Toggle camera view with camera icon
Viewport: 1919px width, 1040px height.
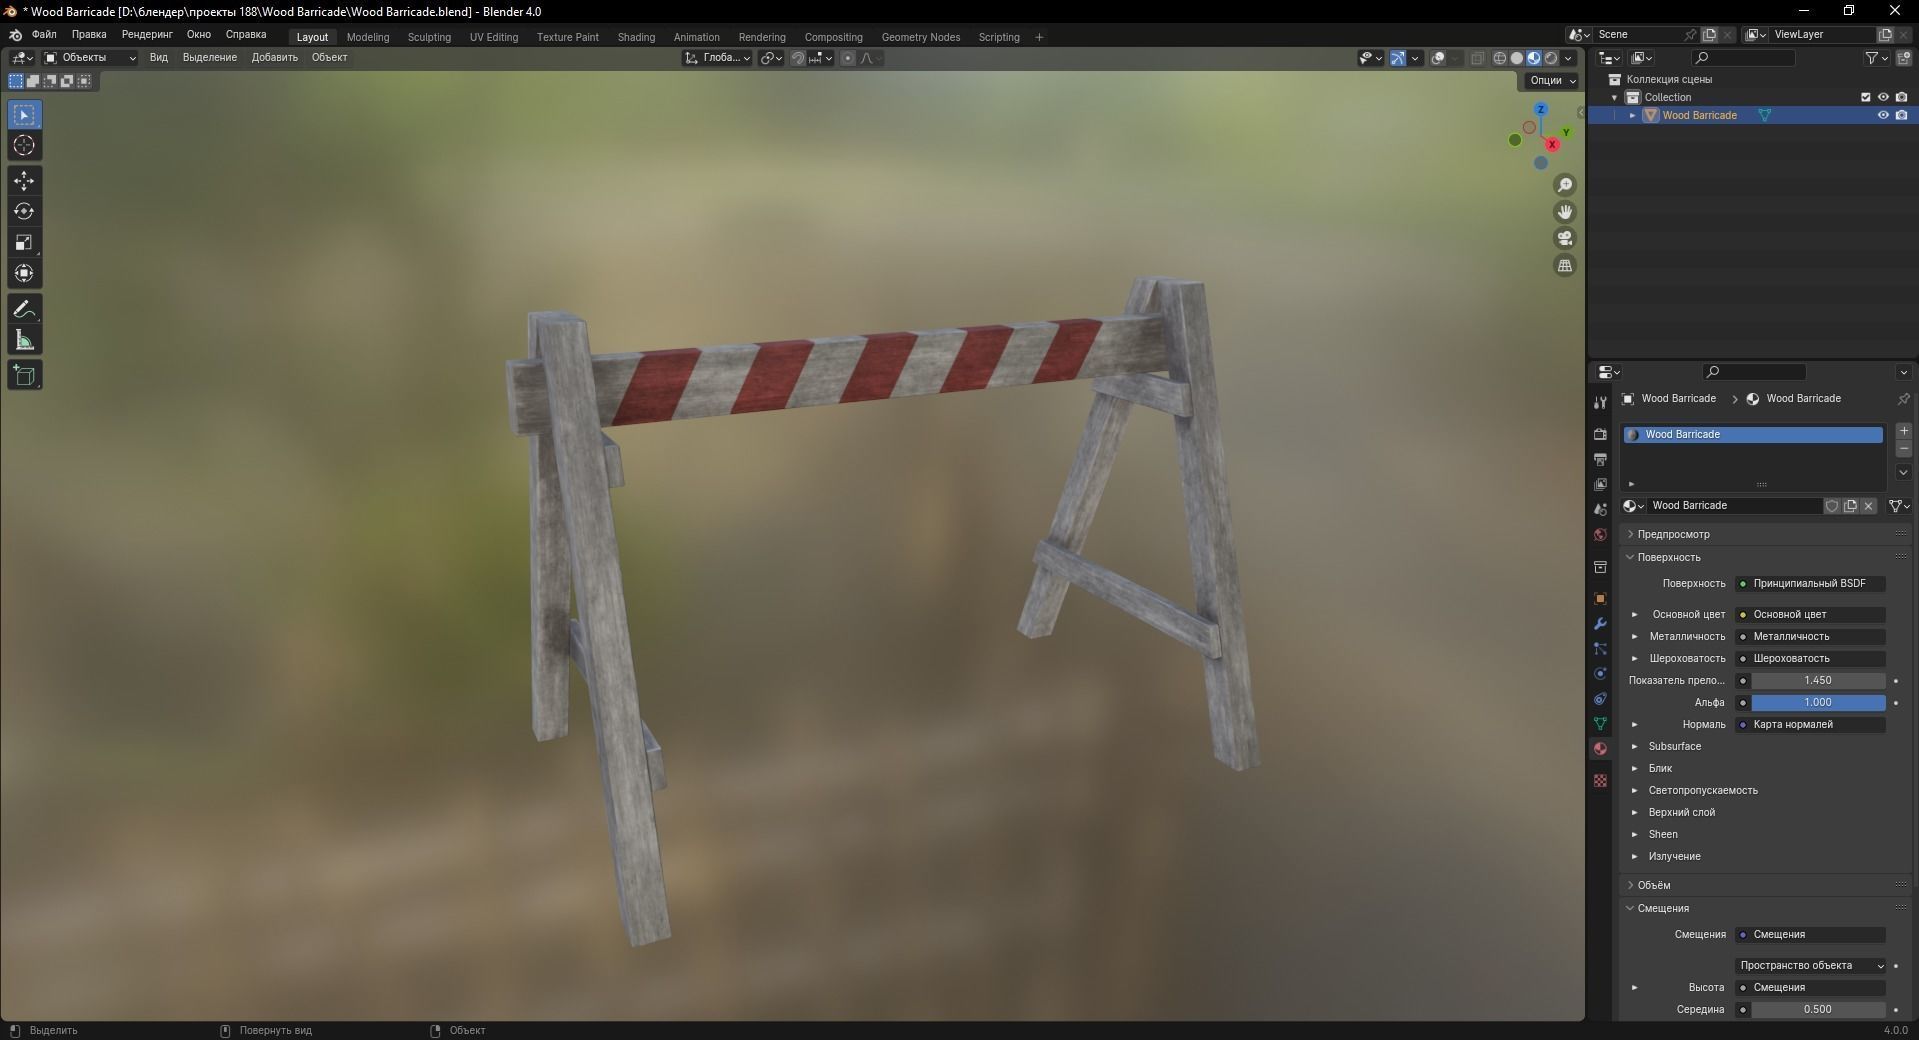(x=1565, y=239)
